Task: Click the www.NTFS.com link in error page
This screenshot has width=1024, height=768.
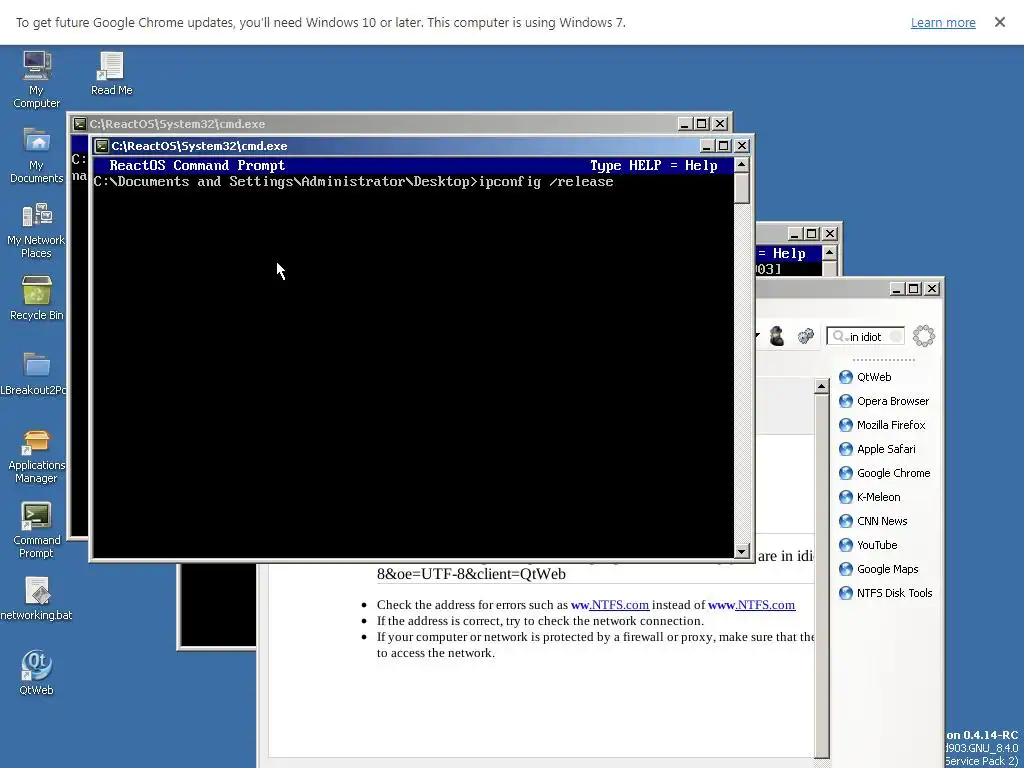Action: point(752,605)
